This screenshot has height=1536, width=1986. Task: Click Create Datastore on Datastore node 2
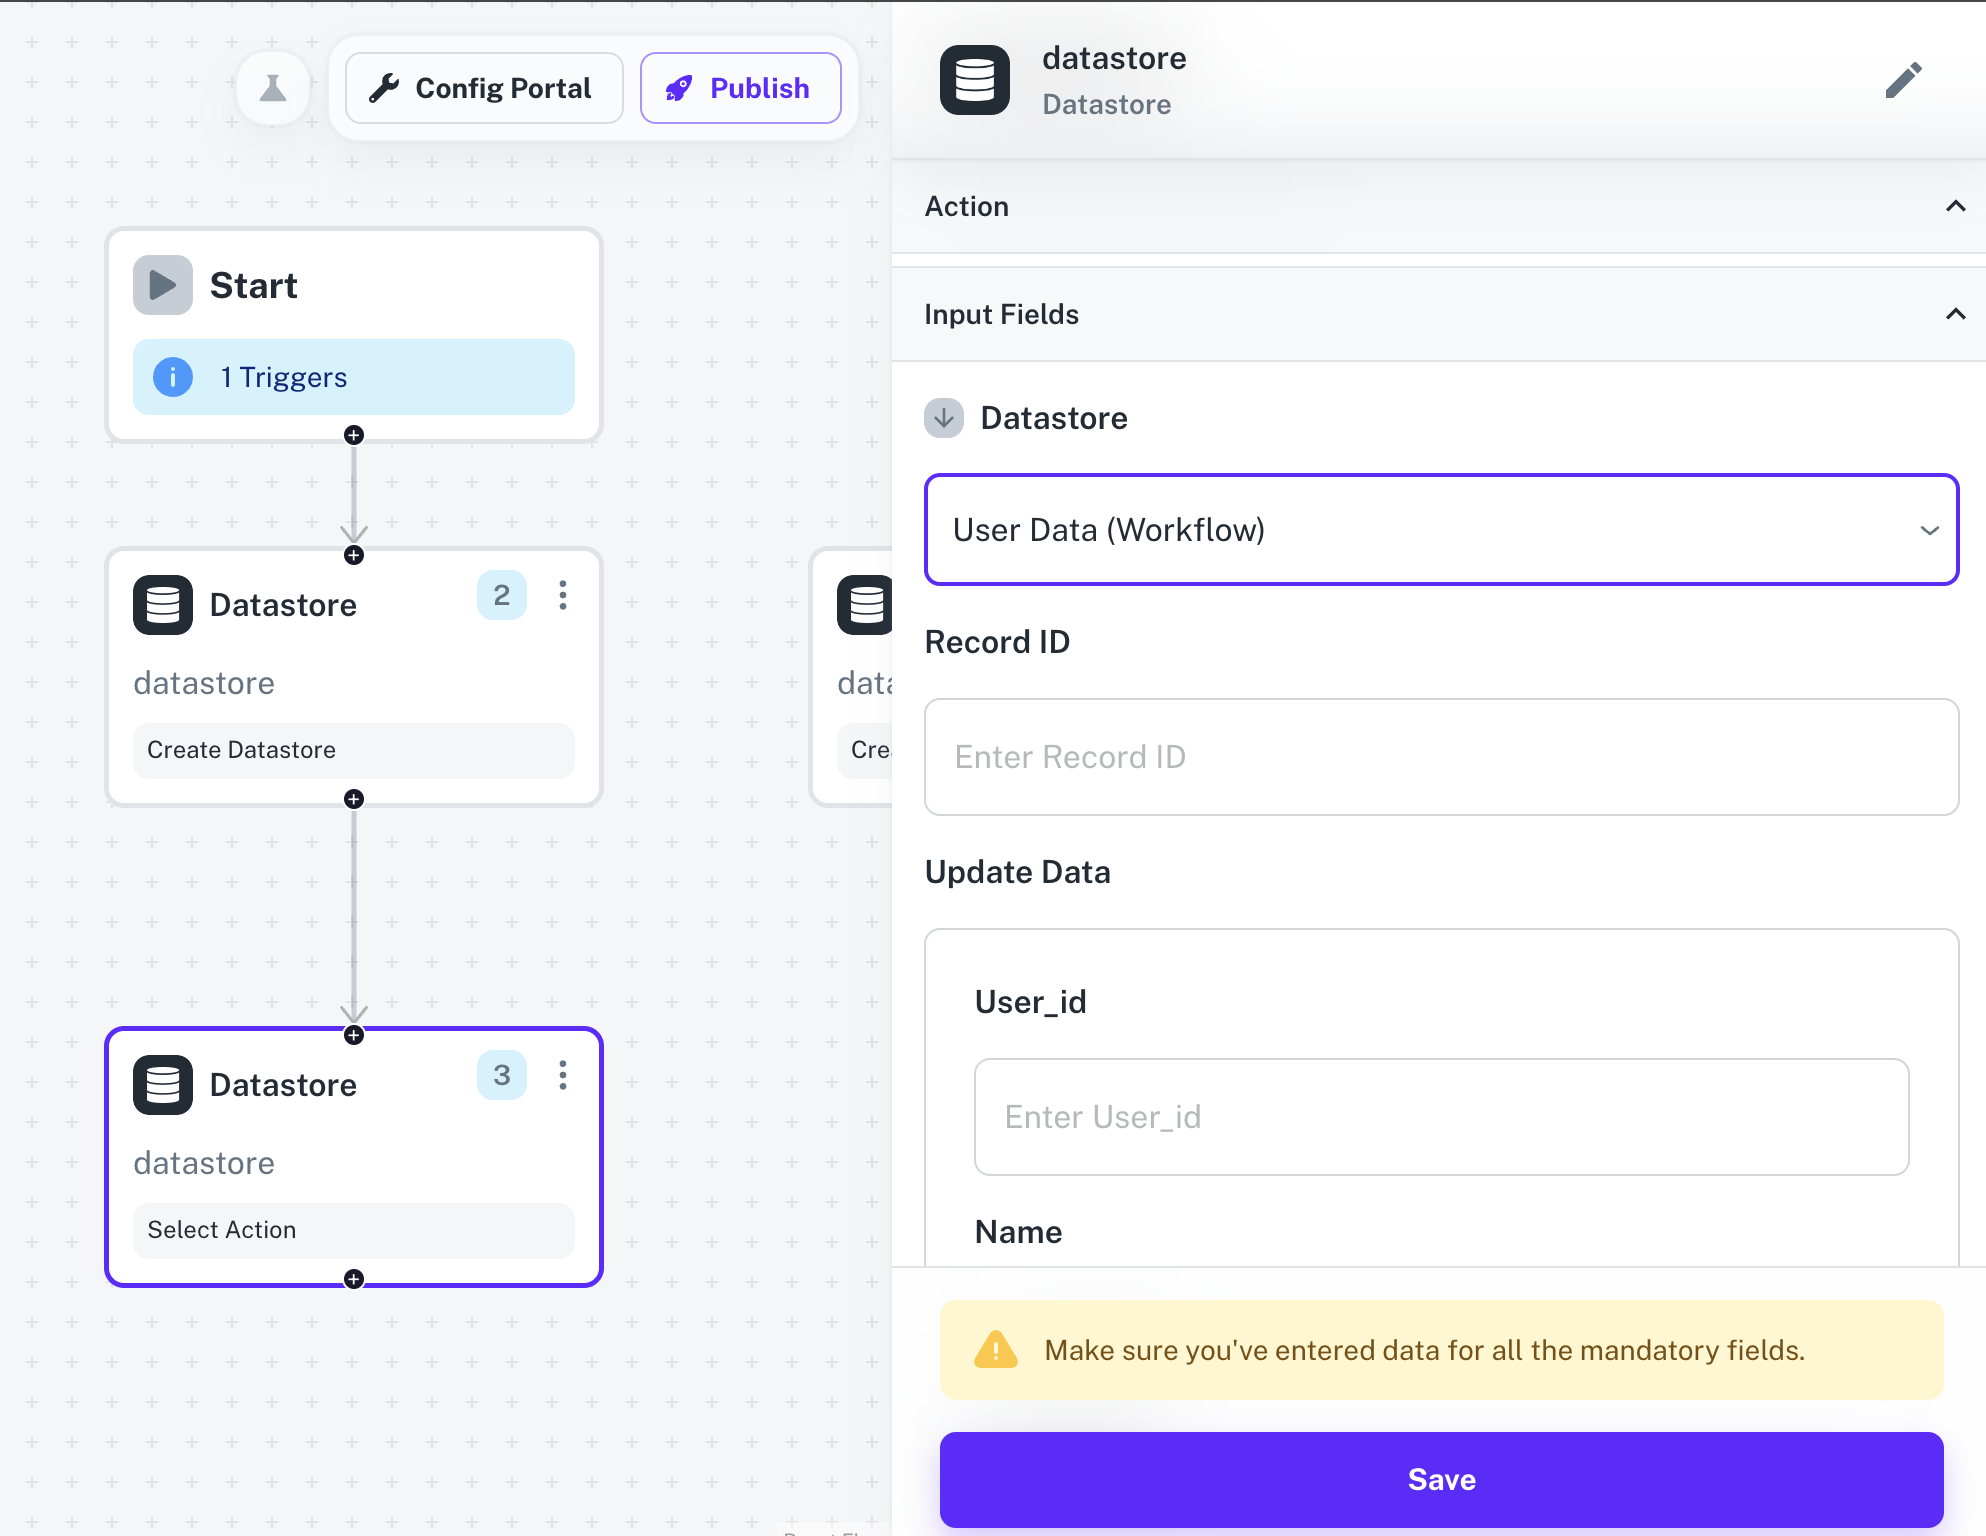pyautogui.click(x=353, y=750)
